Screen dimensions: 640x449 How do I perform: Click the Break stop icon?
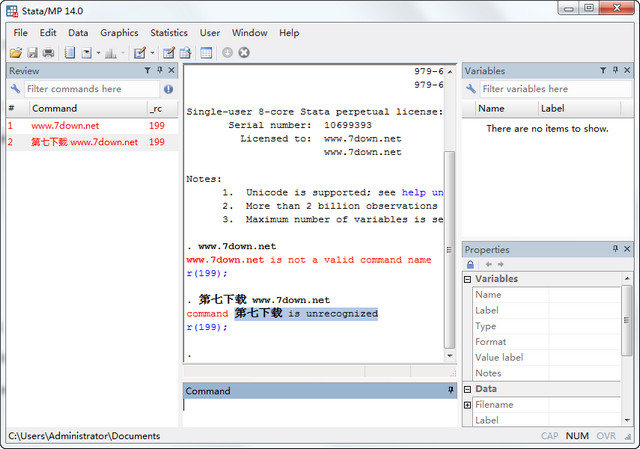(244, 53)
